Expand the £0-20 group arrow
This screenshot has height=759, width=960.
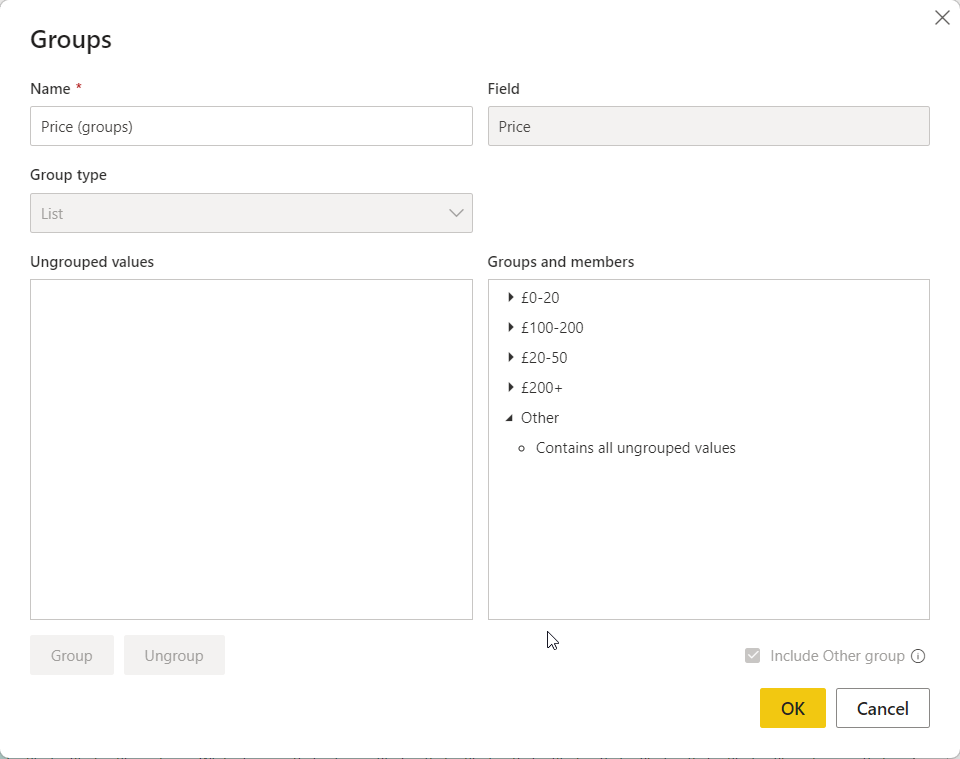511,297
